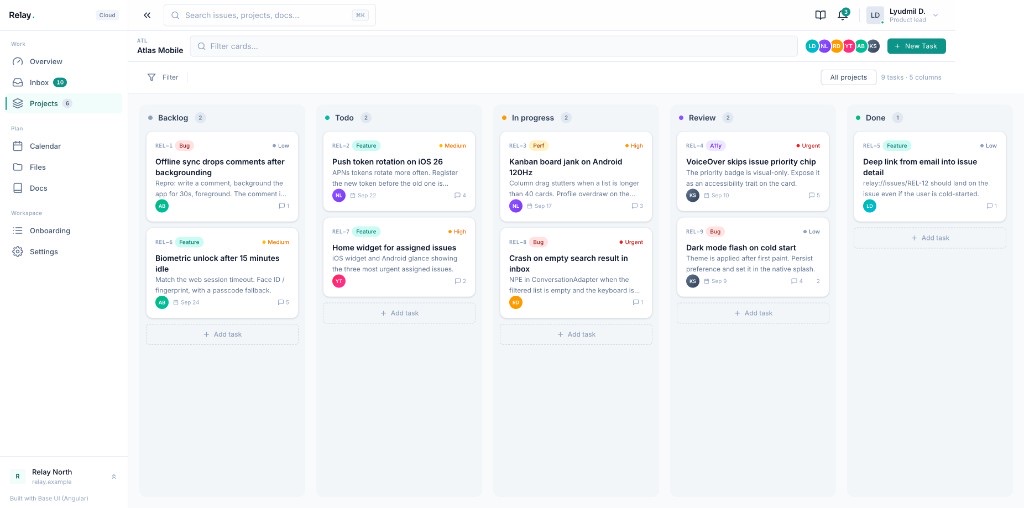Click the A11y tag on VoiceOver skips card

[716, 146]
